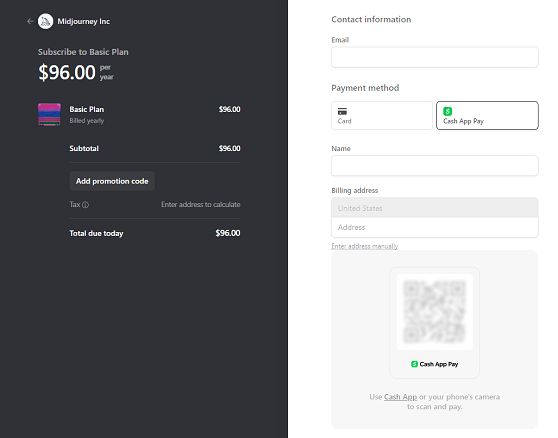Click the Midjourney Inc merchant name
Viewport: 558px width, 438px height.
click(x=84, y=21)
